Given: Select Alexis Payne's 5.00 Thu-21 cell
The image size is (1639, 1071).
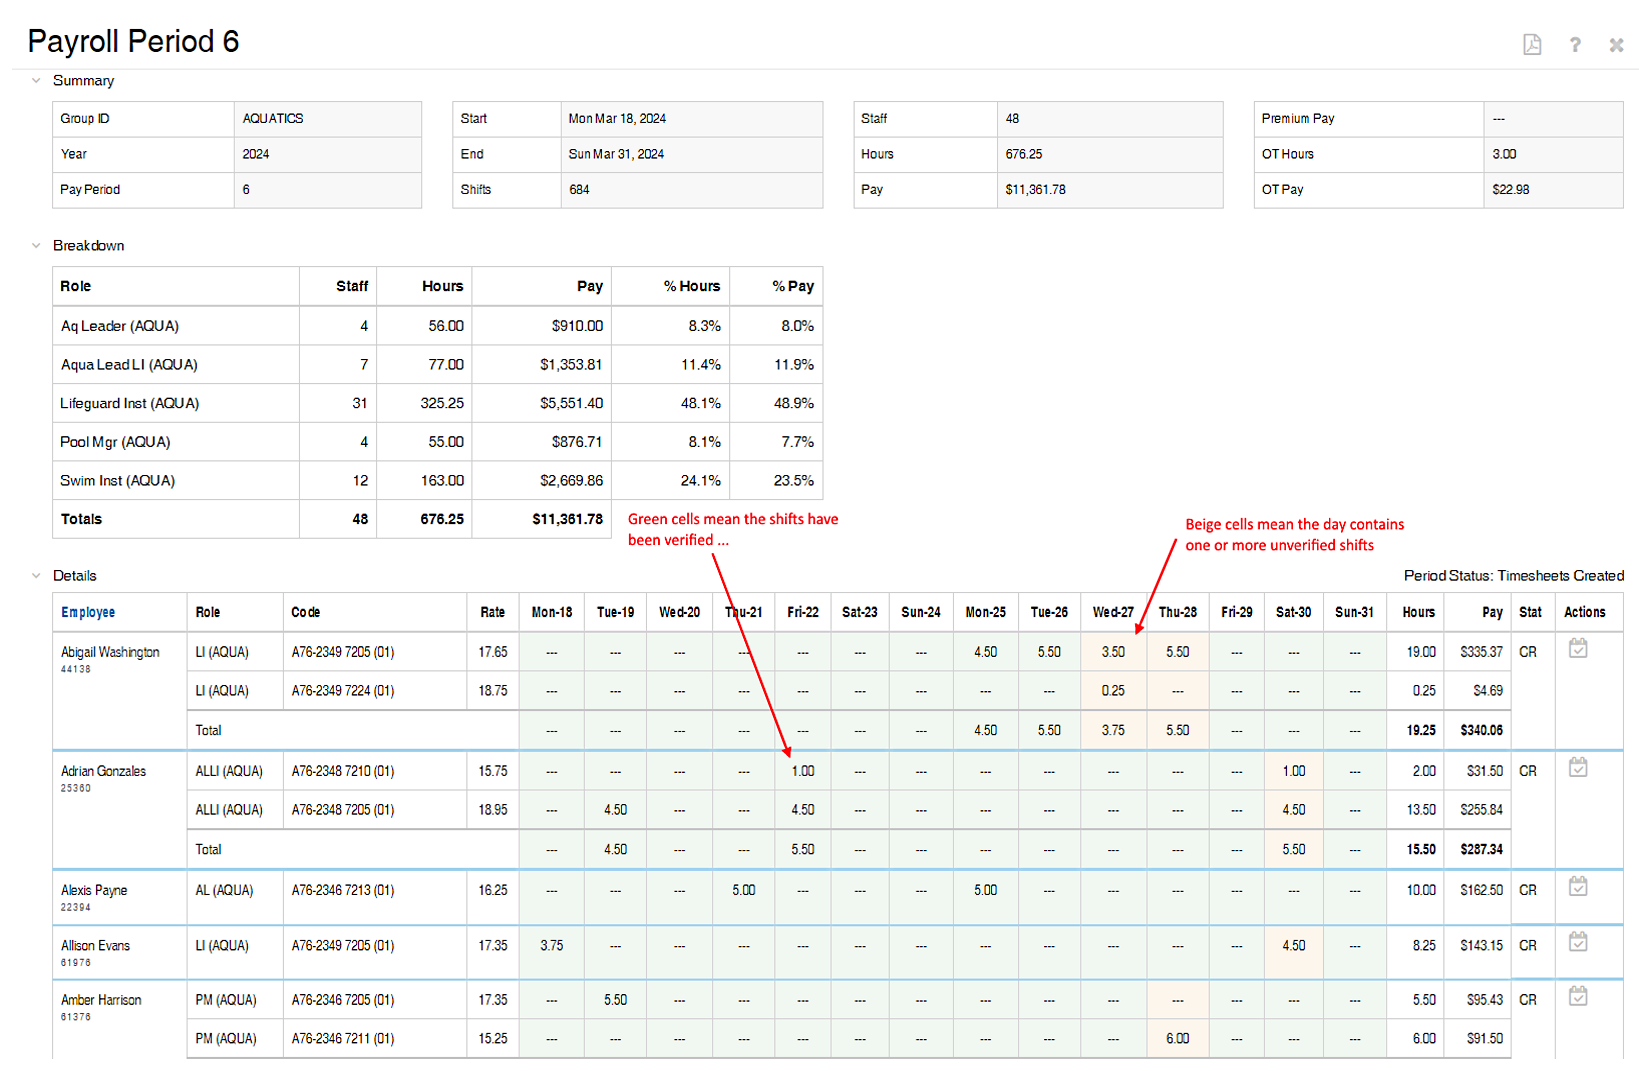Looking at the screenshot, I should [743, 890].
